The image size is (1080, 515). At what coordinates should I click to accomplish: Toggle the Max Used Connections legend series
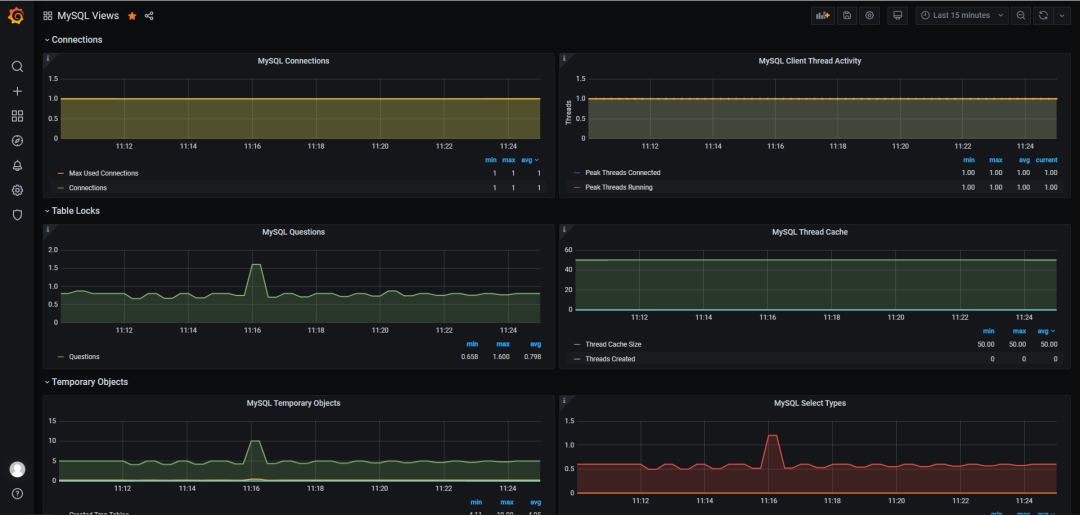[103, 174]
